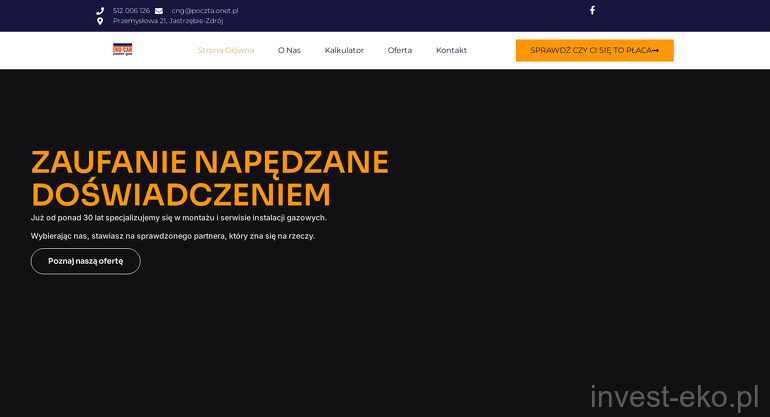
Task: Click the paragraph about 30 years of experience
Action: pos(178,217)
